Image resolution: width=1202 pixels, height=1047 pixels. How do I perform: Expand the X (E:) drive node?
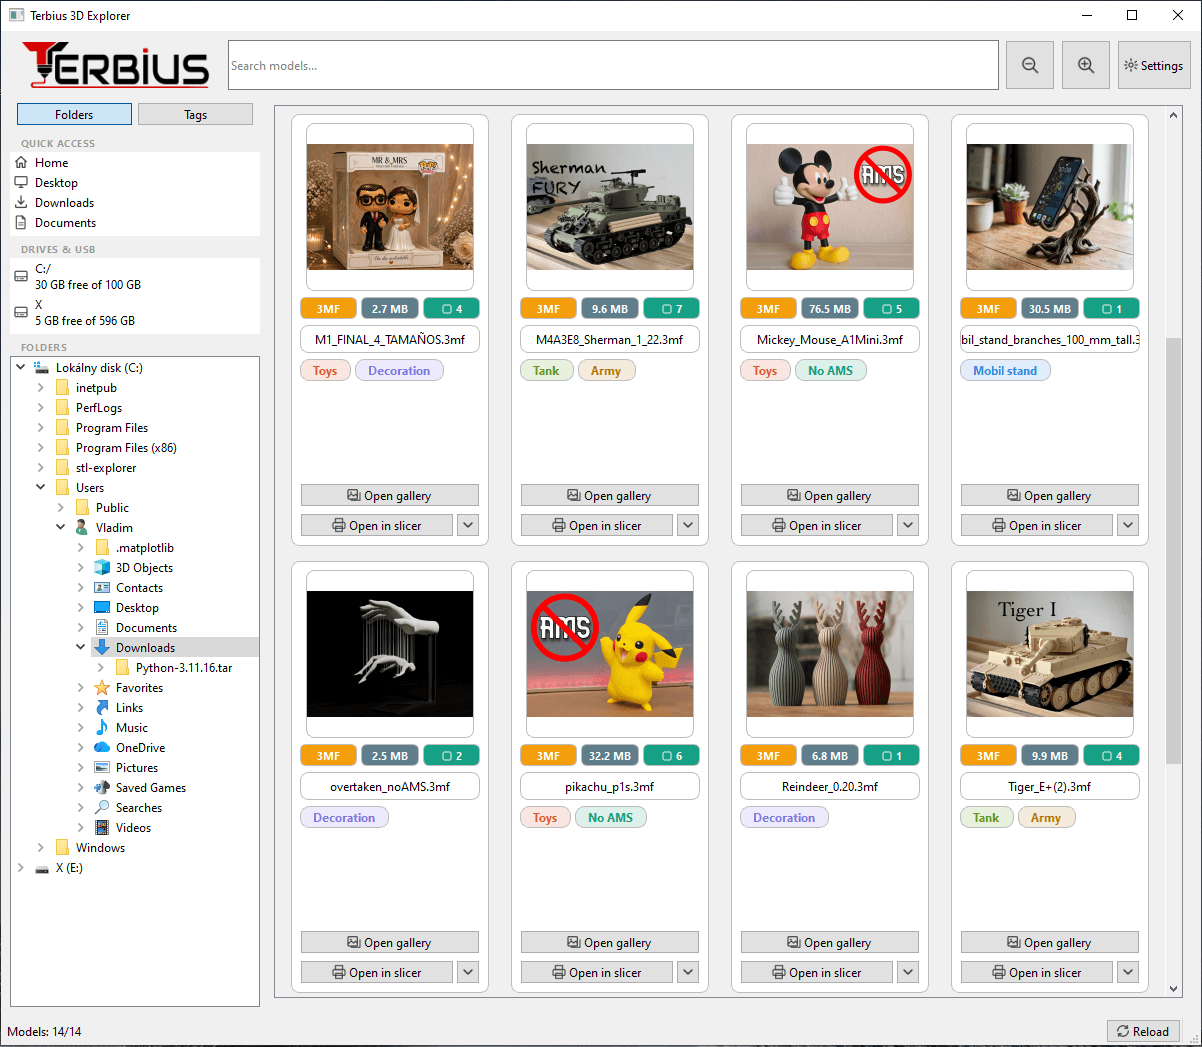[21, 867]
